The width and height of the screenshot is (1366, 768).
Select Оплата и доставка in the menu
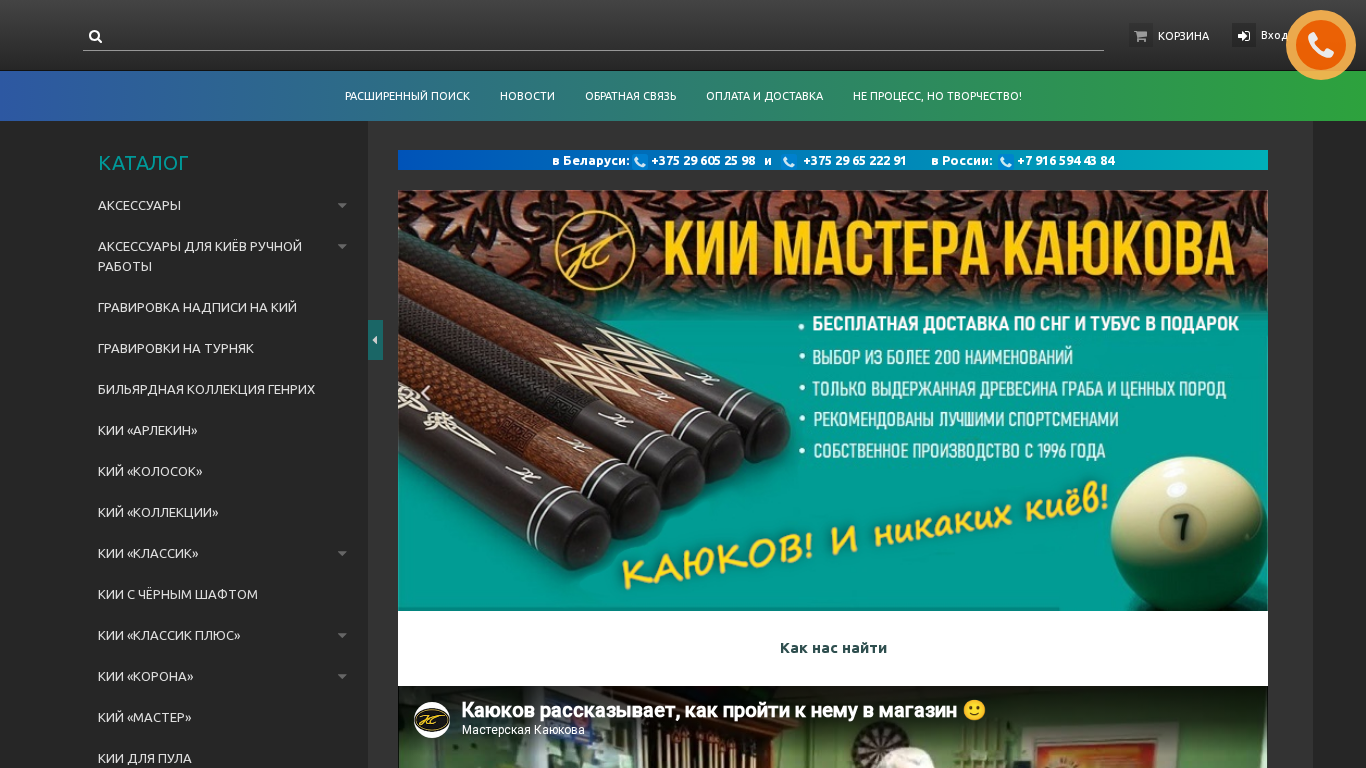764,96
